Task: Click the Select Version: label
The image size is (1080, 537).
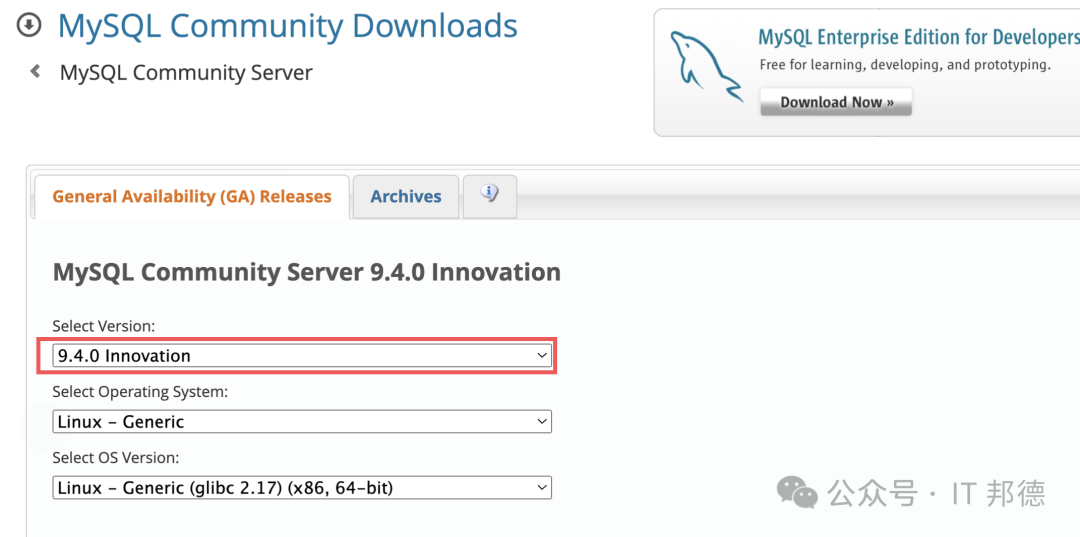Action: click(x=104, y=326)
